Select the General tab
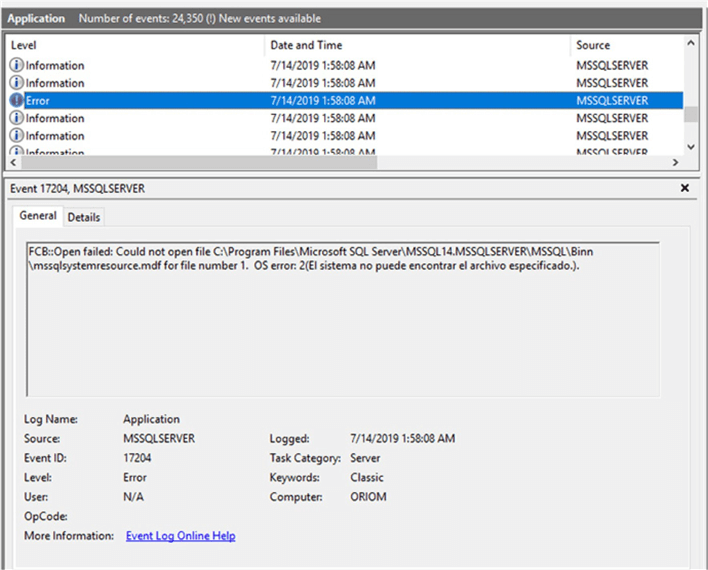 [x=38, y=216]
